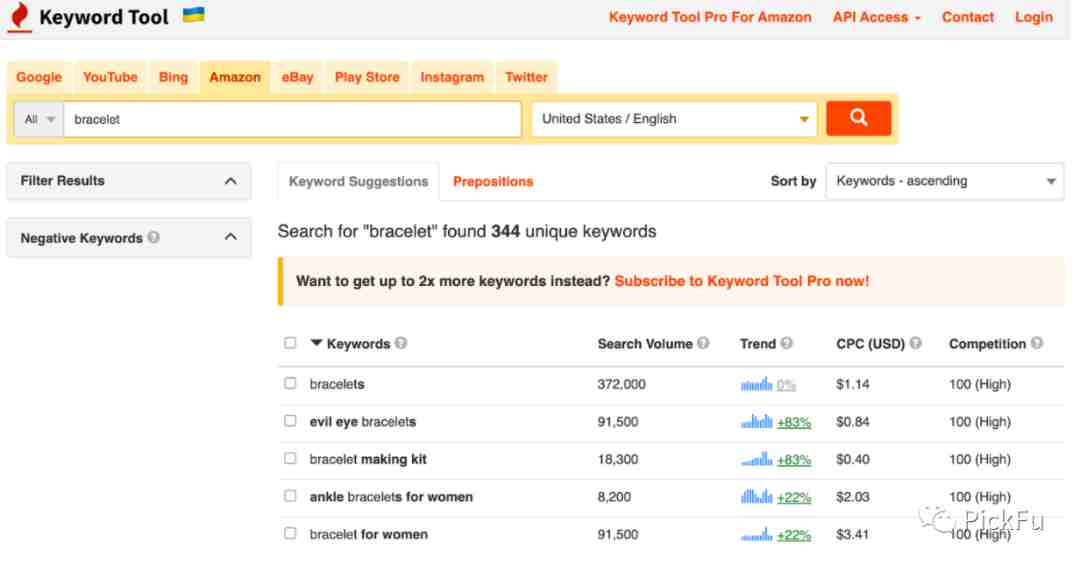Click the orange search magnifier button

[x=858, y=119]
